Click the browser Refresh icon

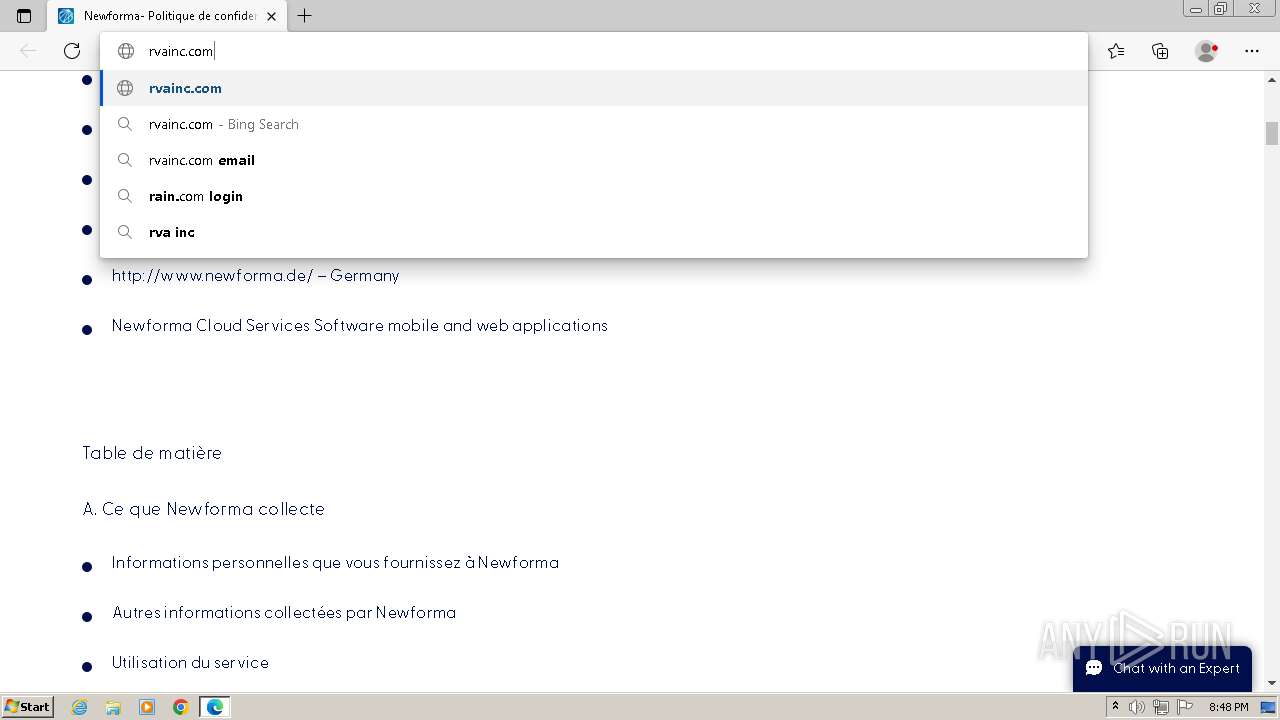coord(72,51)
